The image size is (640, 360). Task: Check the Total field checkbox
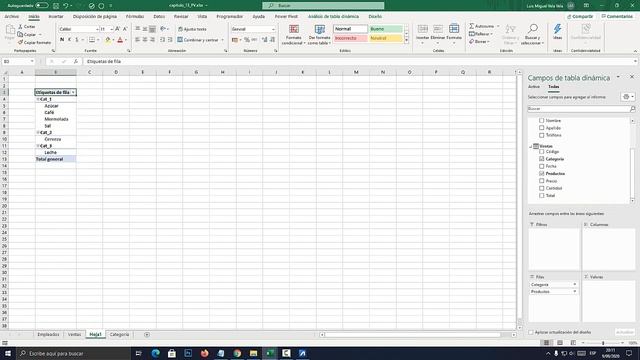[542, 196]
